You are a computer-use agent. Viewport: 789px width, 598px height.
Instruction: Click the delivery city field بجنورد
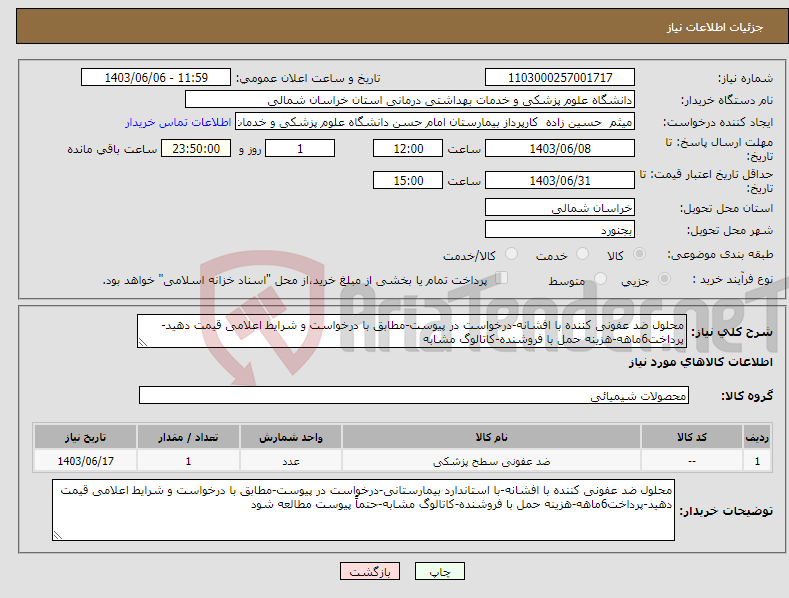click(560, 230)
